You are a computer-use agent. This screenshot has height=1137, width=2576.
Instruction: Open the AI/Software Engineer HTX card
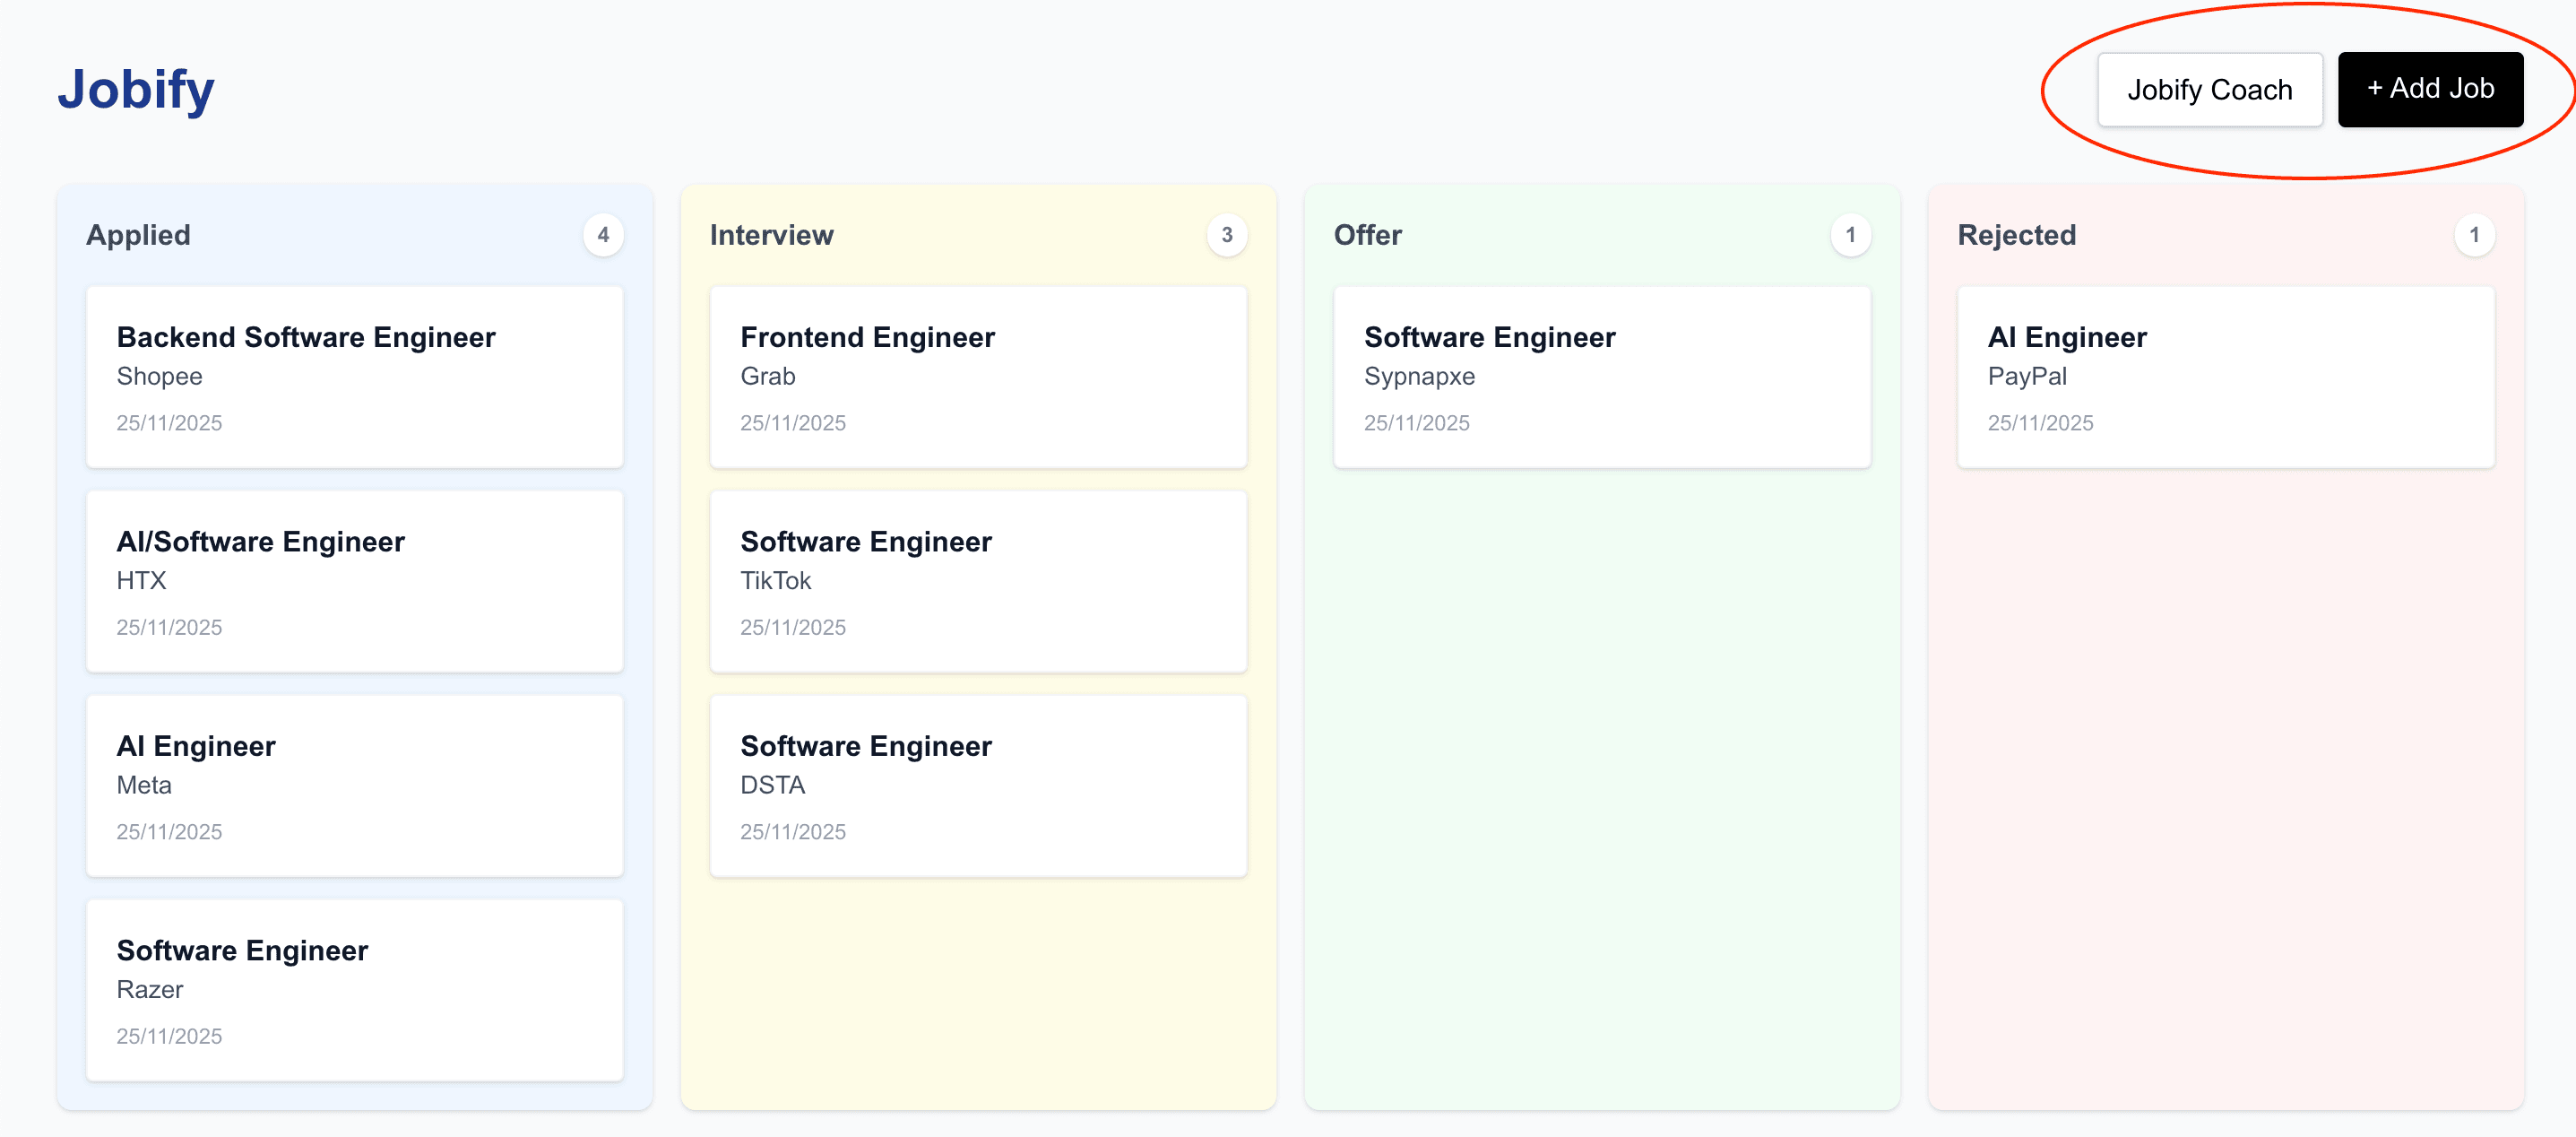point(354,582)
